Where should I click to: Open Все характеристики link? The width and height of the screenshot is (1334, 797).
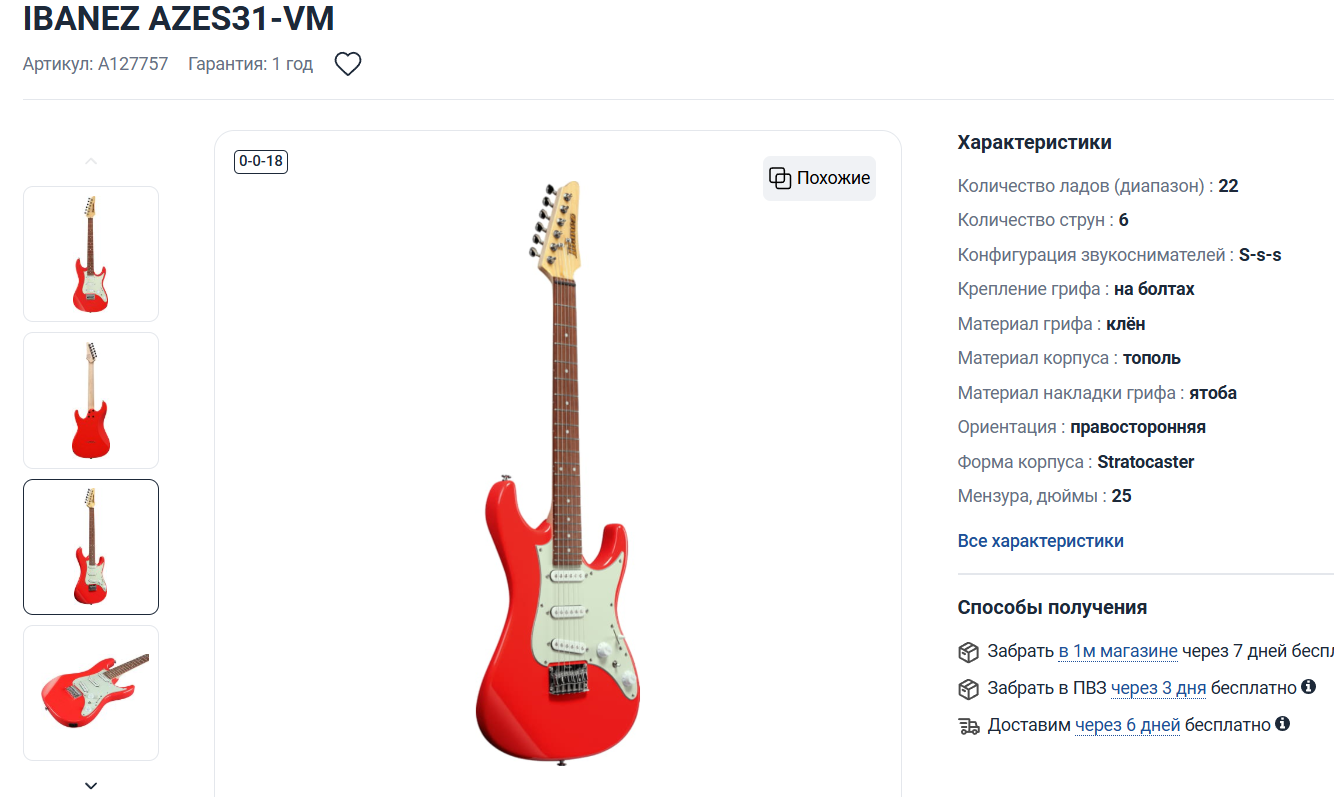[x=1041, y=541]
